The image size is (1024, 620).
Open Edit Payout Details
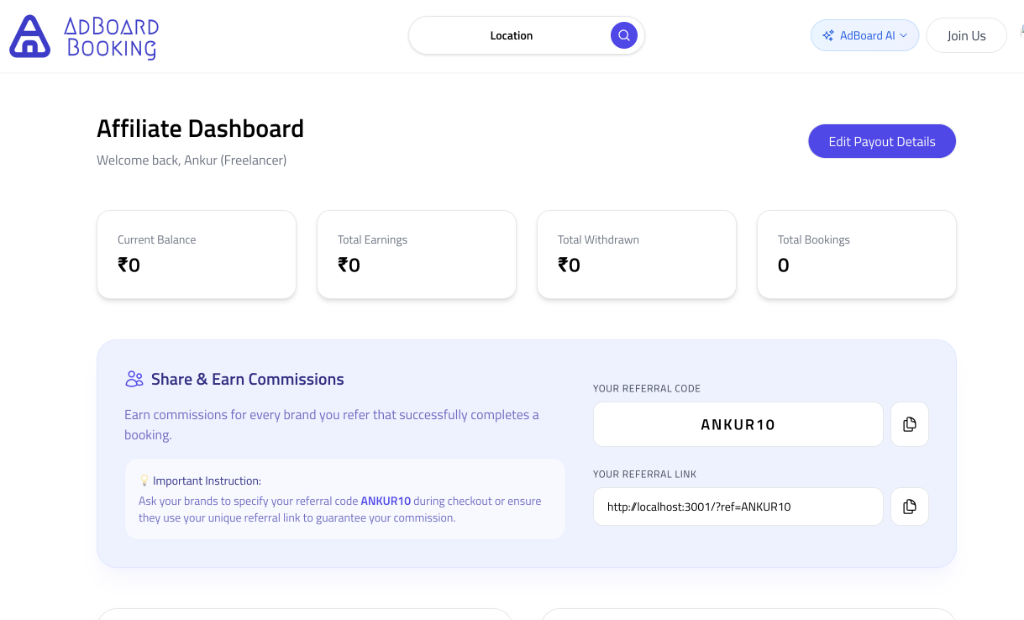click(x=881, y=142)
